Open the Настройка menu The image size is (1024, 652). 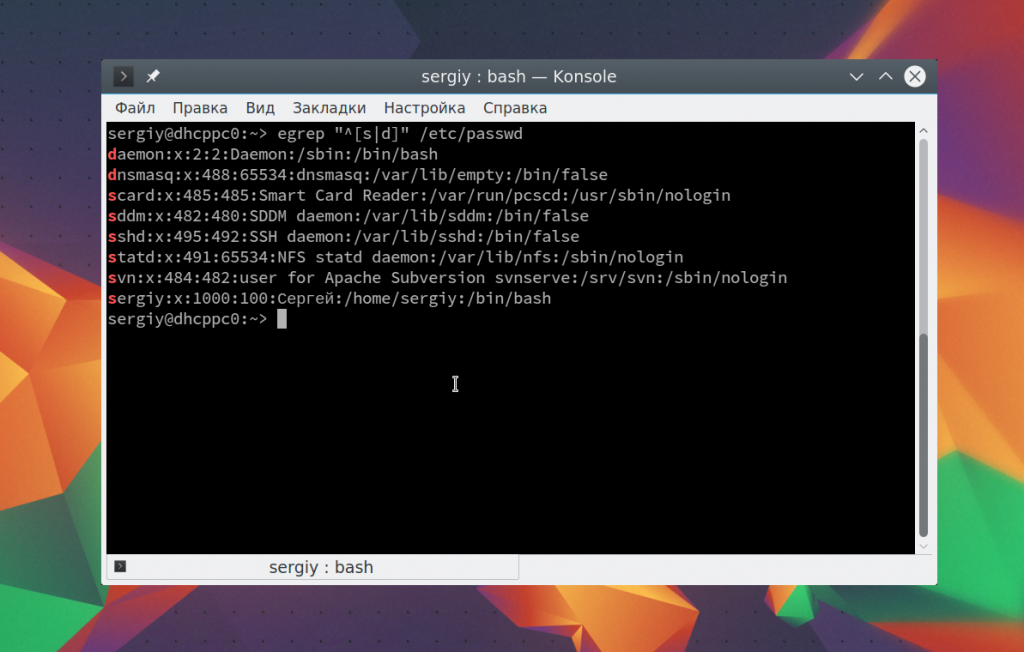424,108
